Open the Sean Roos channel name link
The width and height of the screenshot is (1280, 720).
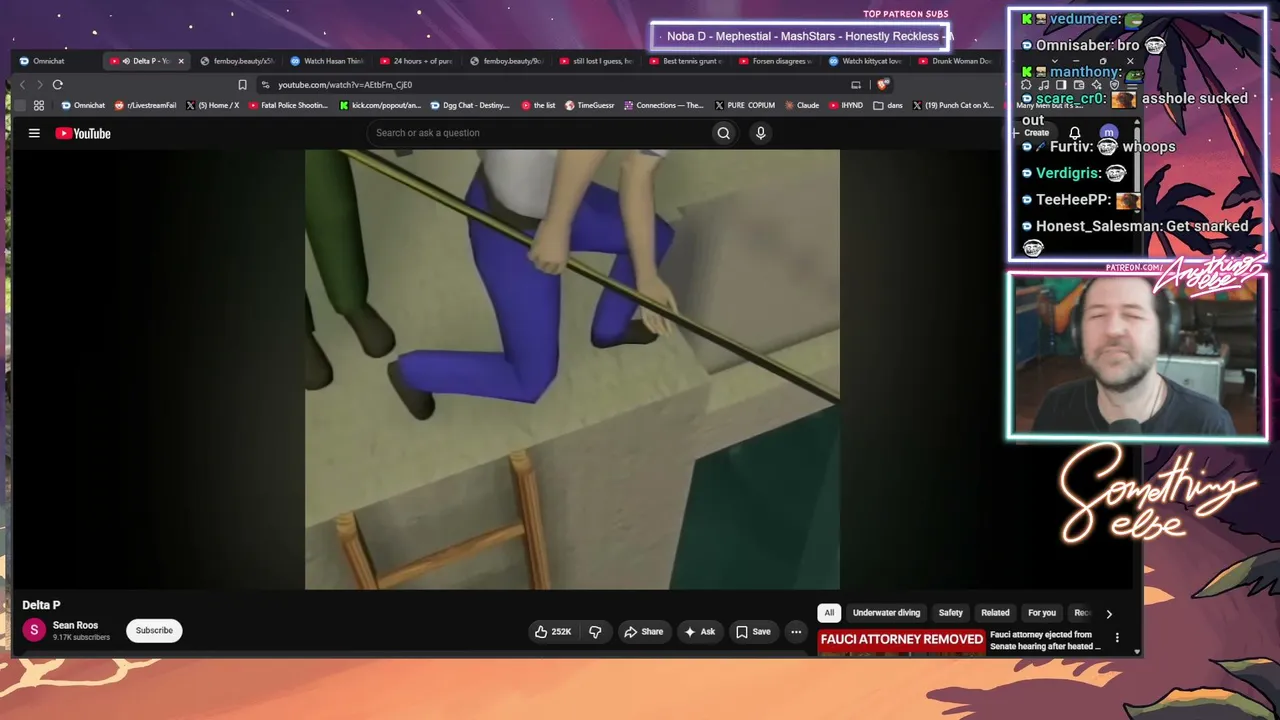pos(75,625)
